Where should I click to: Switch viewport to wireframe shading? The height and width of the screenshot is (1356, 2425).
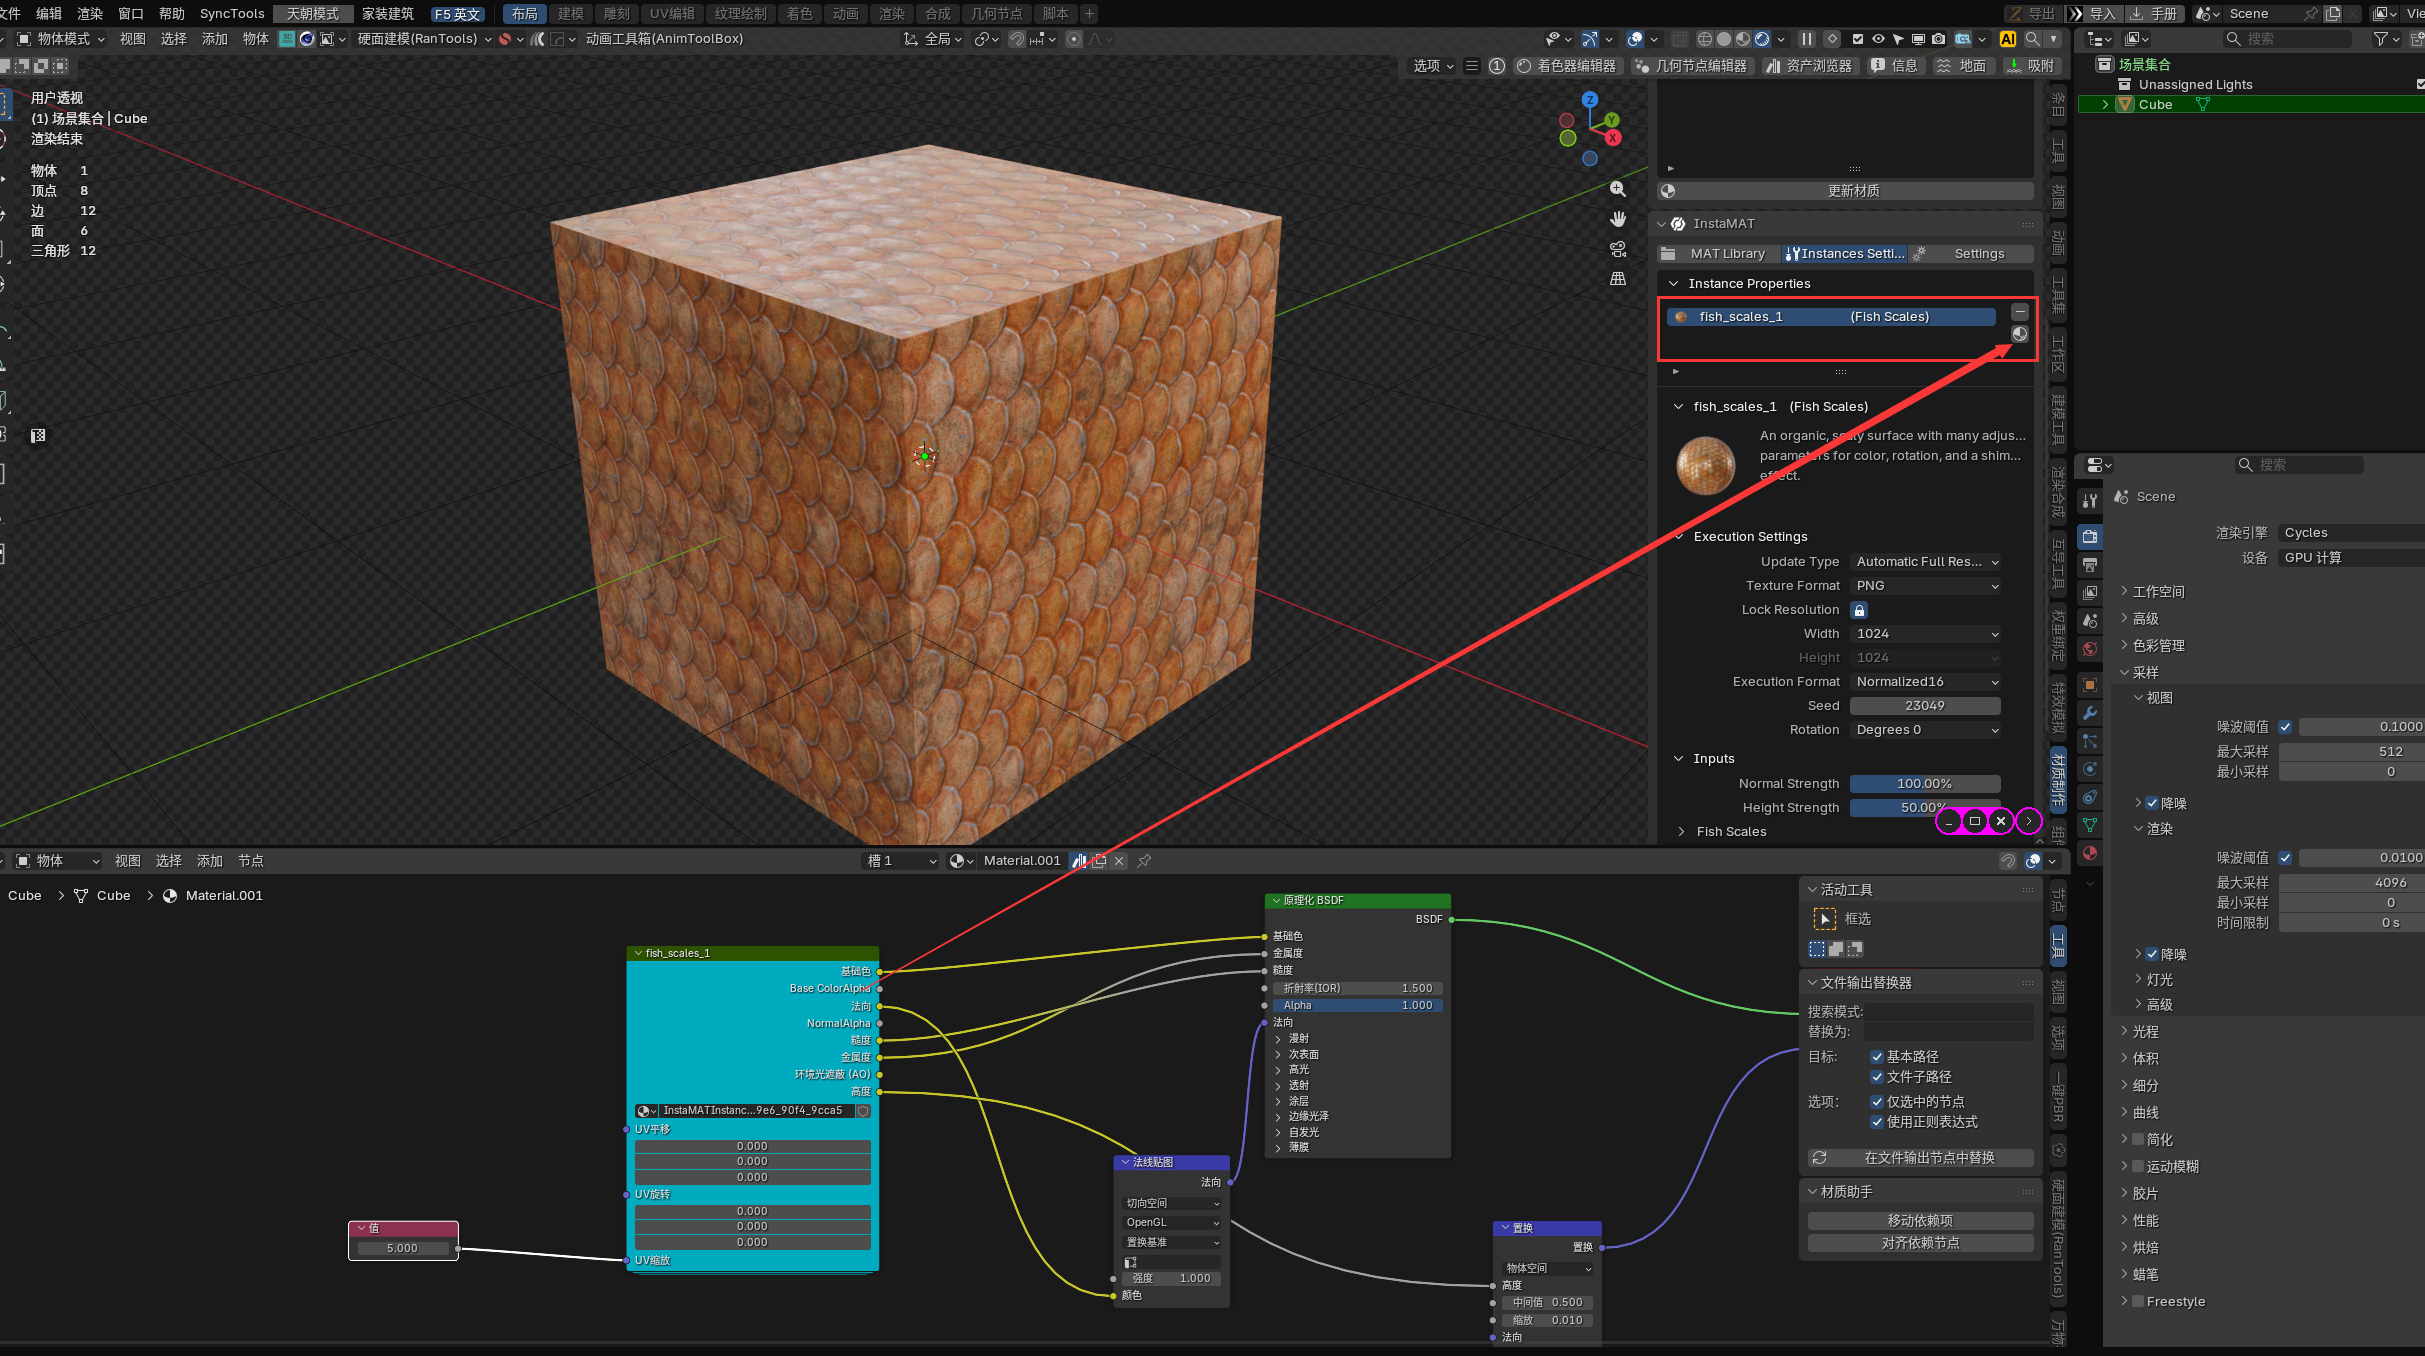[1705, 39]
